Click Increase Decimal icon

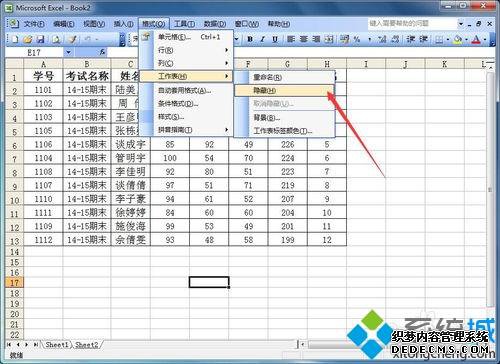pos(382,39)
